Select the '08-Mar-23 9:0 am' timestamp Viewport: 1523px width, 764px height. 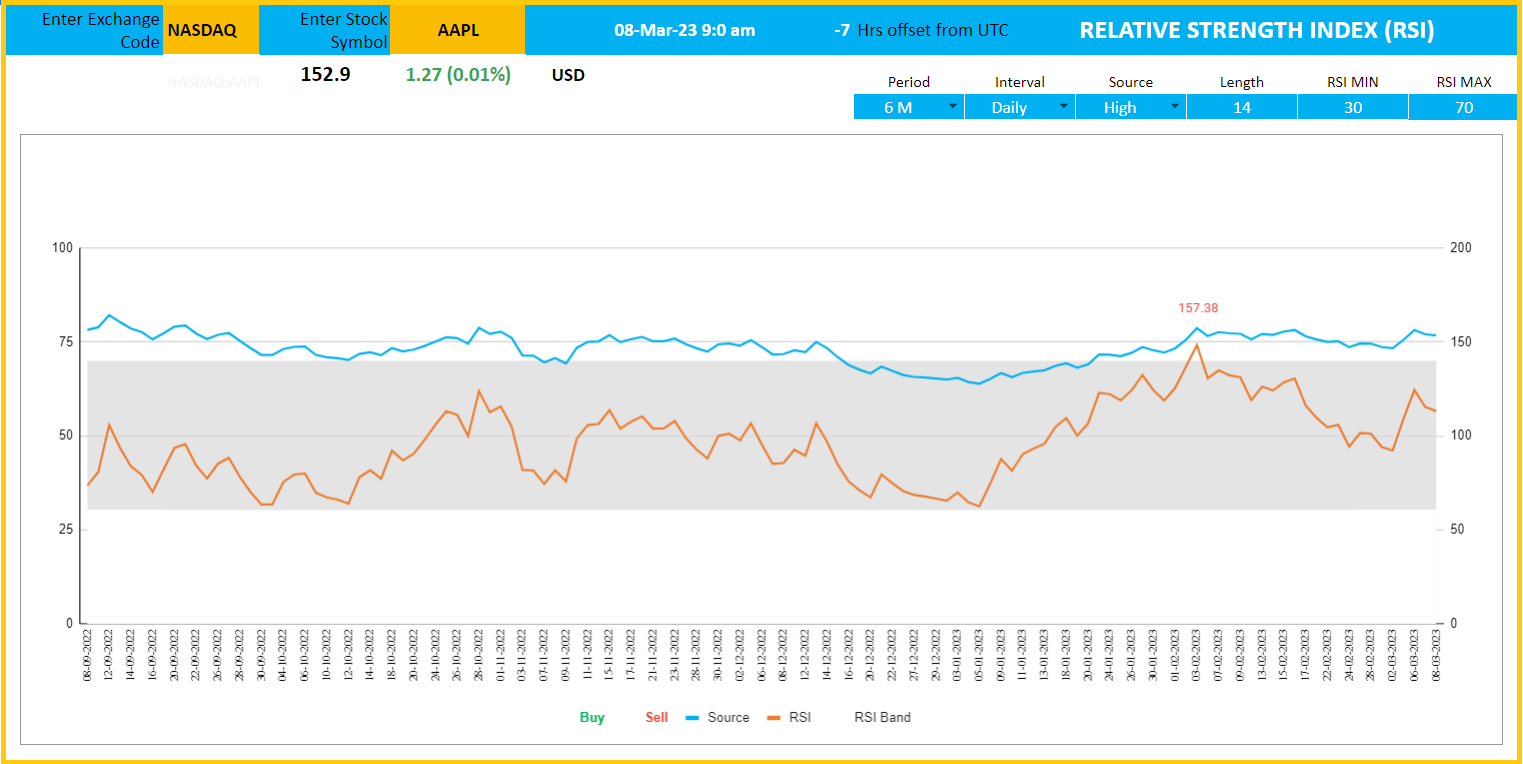(685, 30)
